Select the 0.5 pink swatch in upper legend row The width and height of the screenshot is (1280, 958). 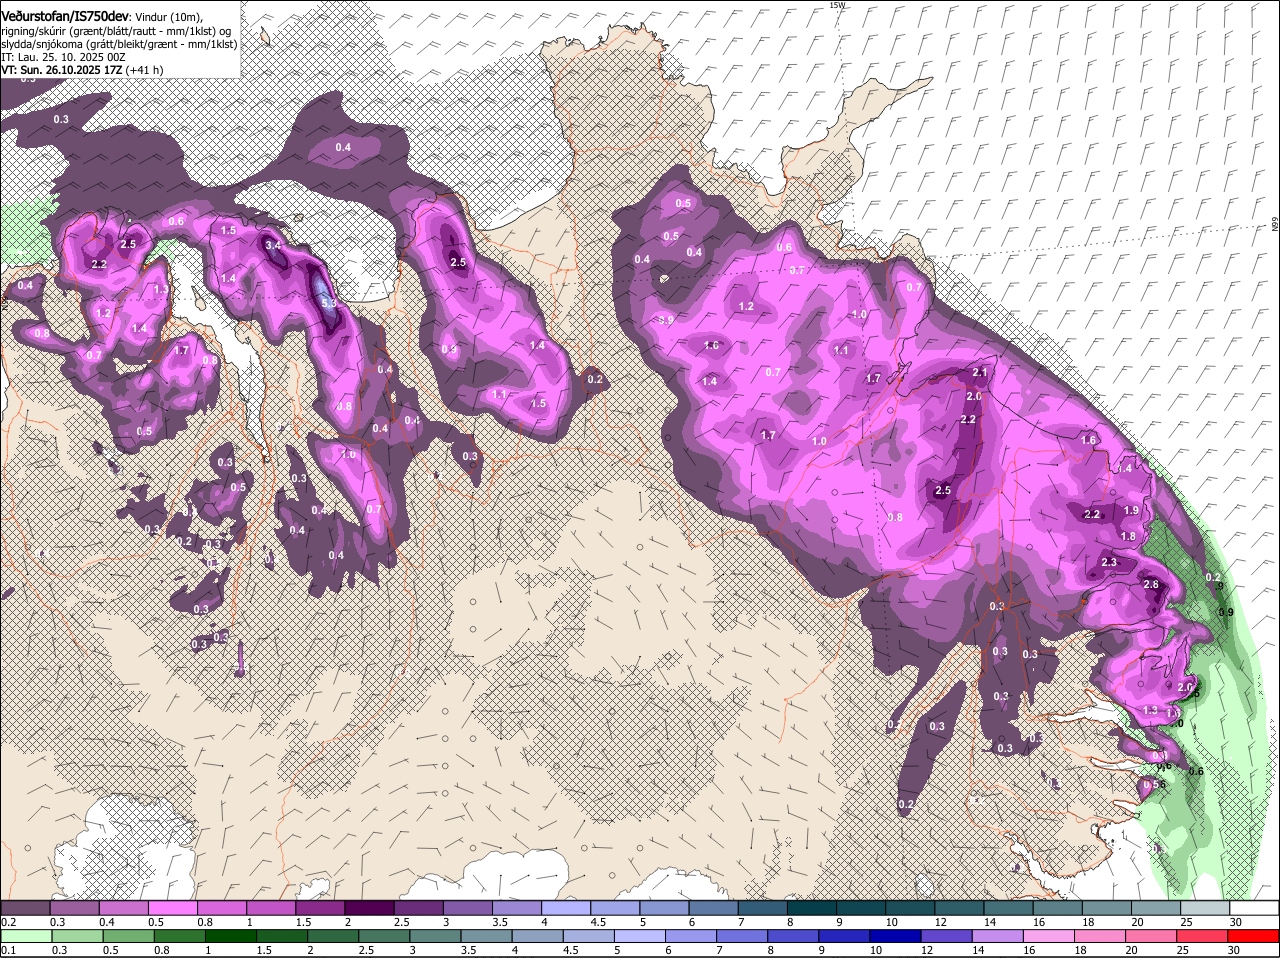click(172, 908)
